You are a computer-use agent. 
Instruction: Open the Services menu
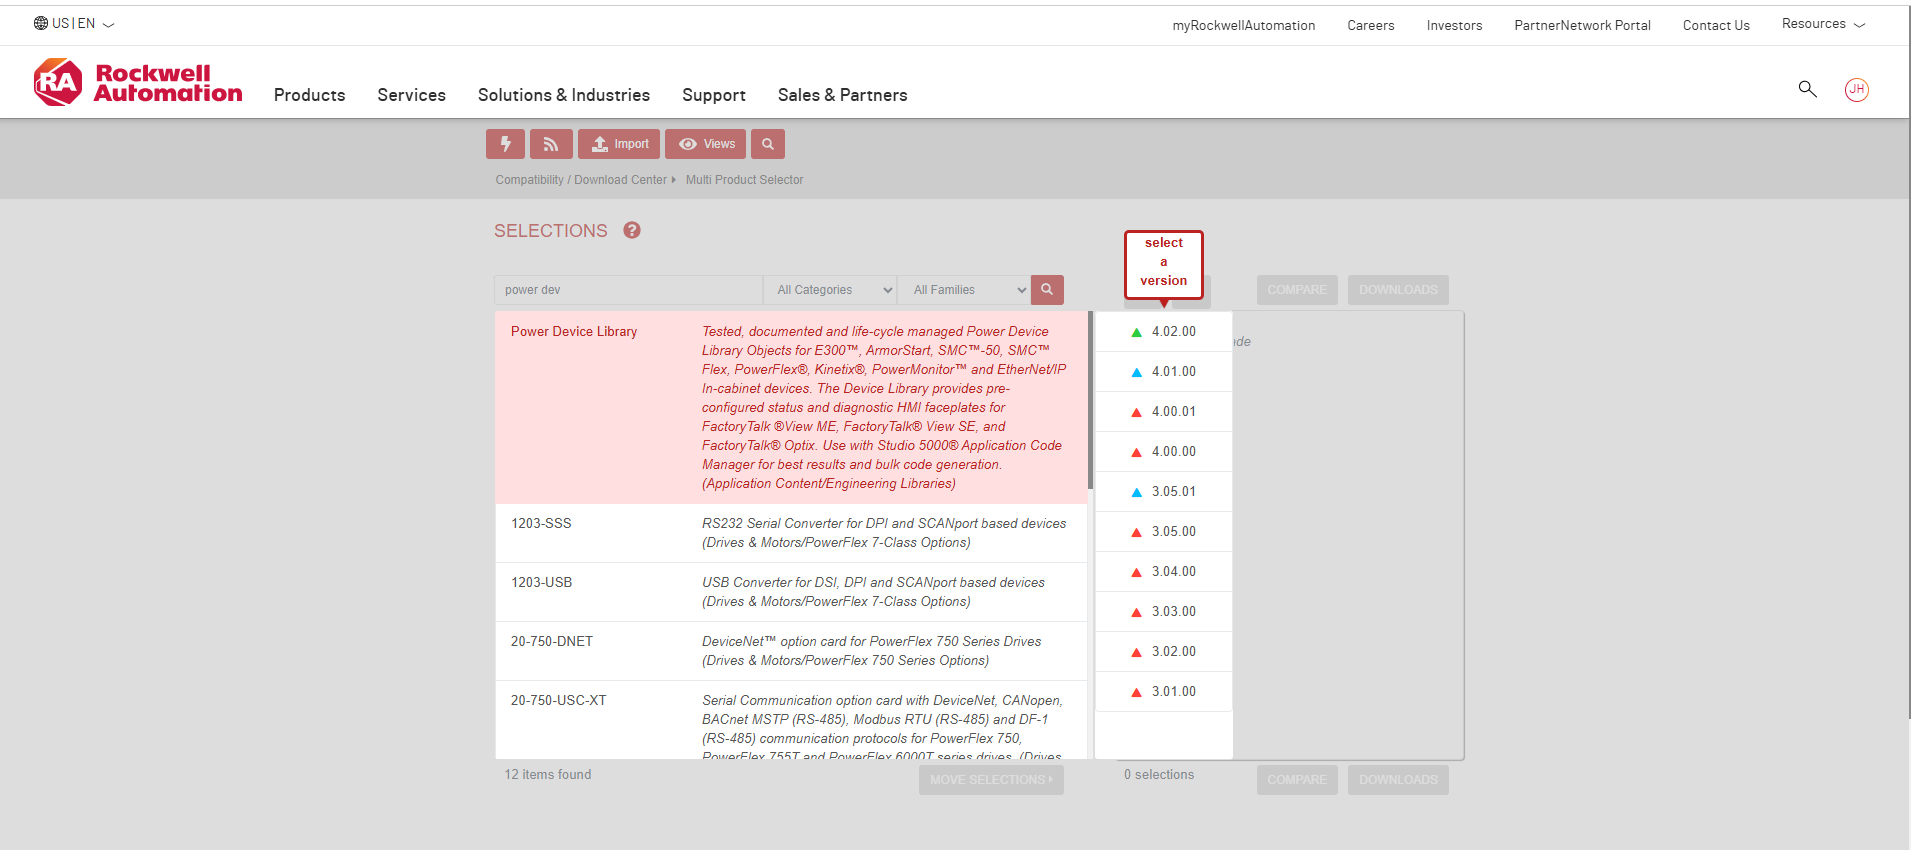pyautogui.click(x=412, y=95)
